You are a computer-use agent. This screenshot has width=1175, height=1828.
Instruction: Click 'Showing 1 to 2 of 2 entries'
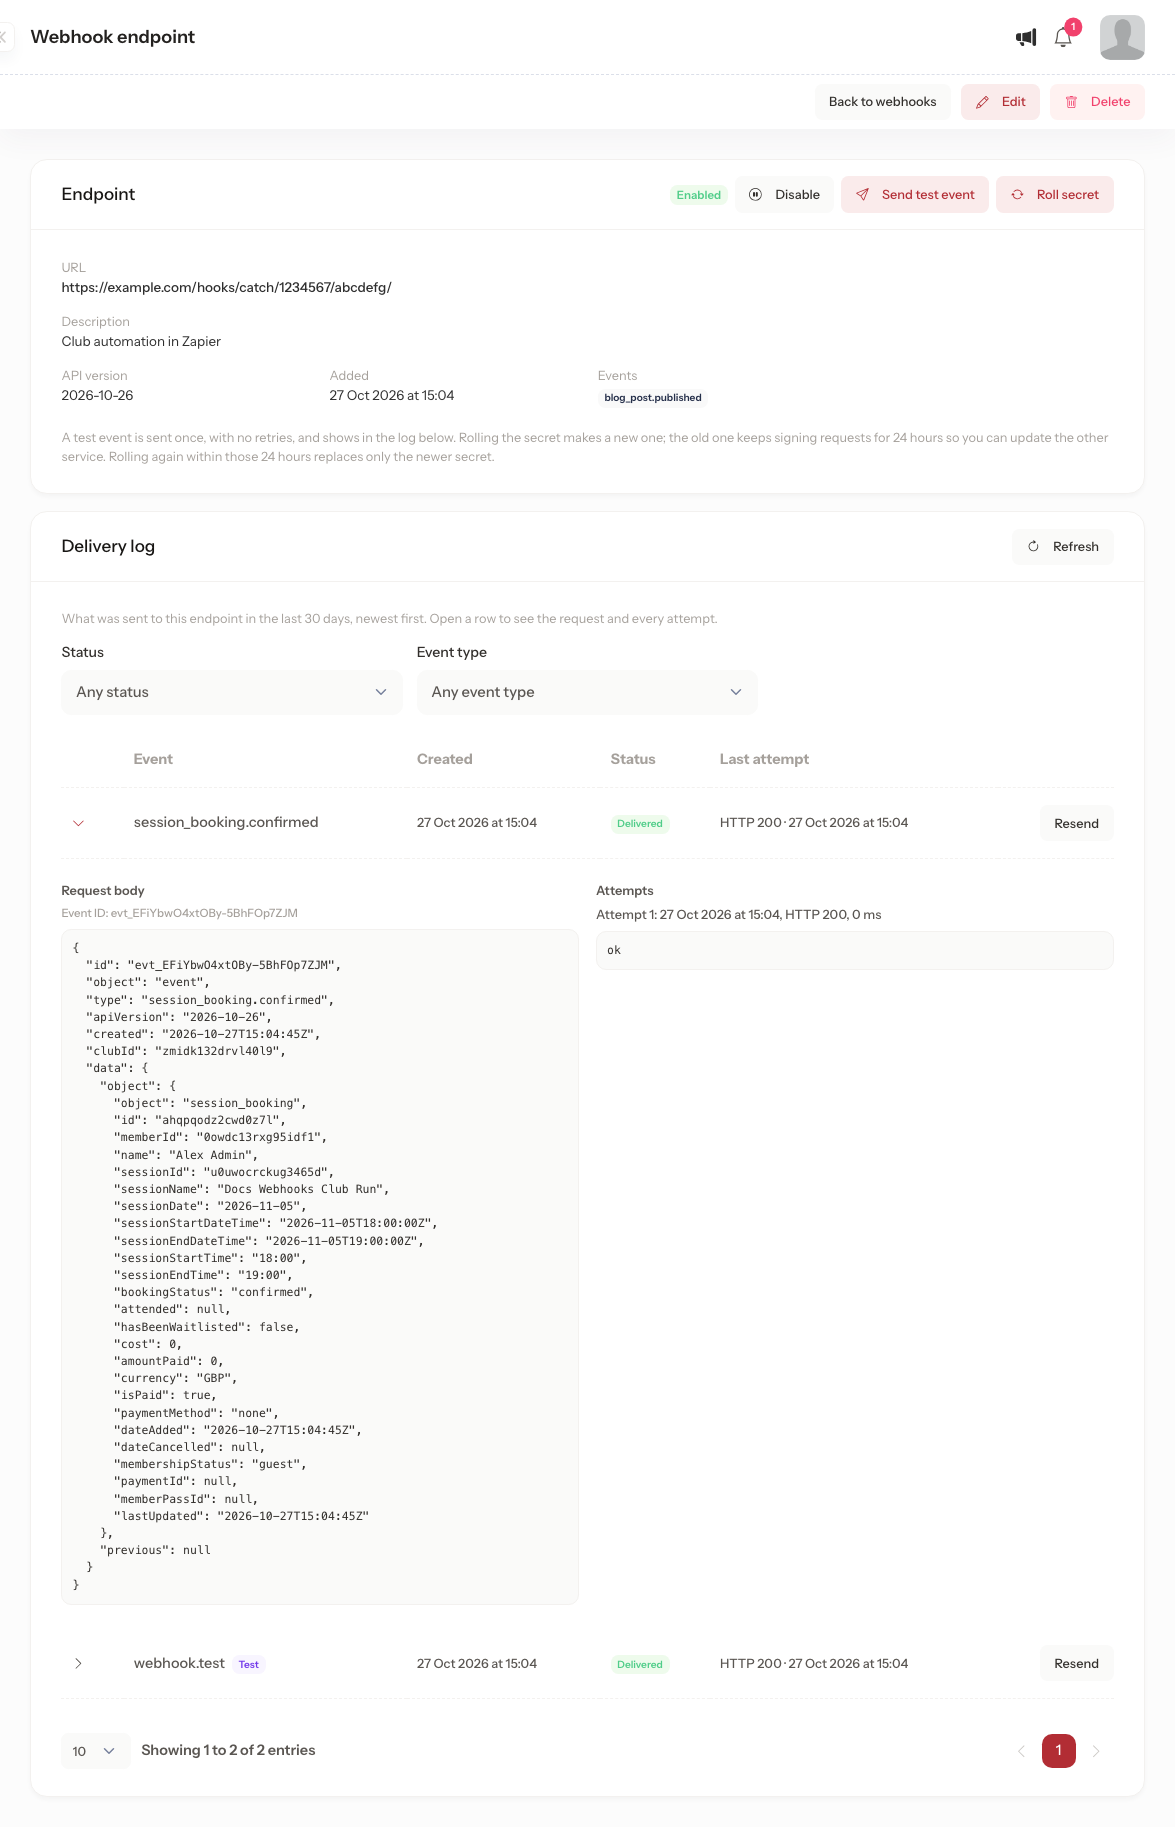(228, 1751)
